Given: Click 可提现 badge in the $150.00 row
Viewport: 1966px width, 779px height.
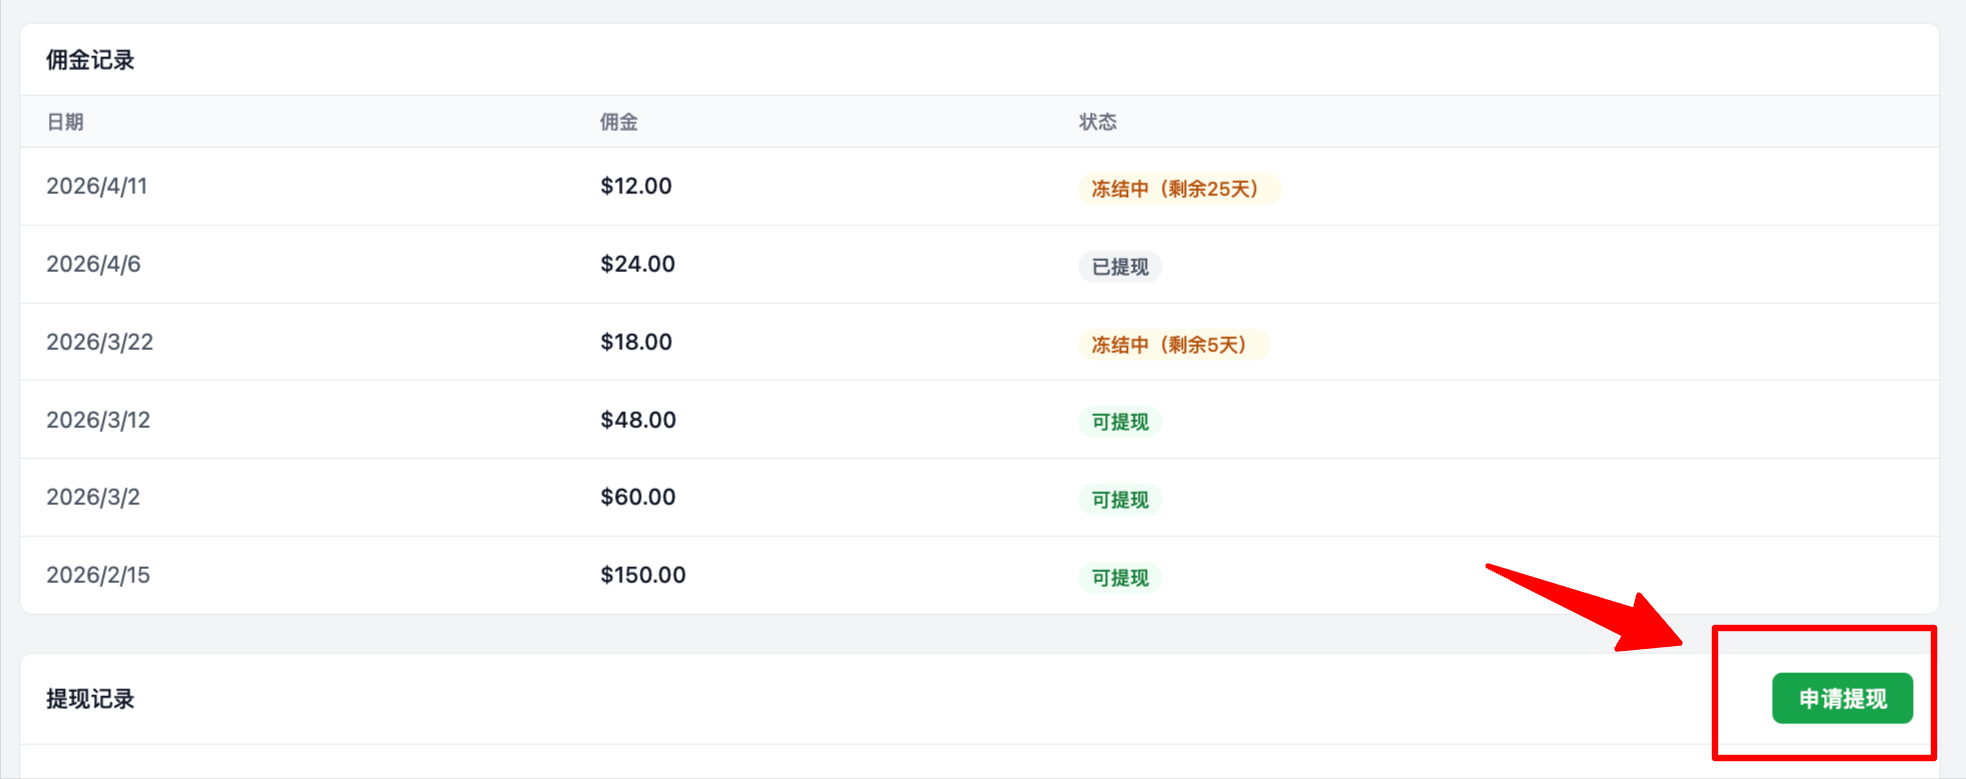Looking at the screenshot, I should pyautogui.click(x=1120, y=577).
